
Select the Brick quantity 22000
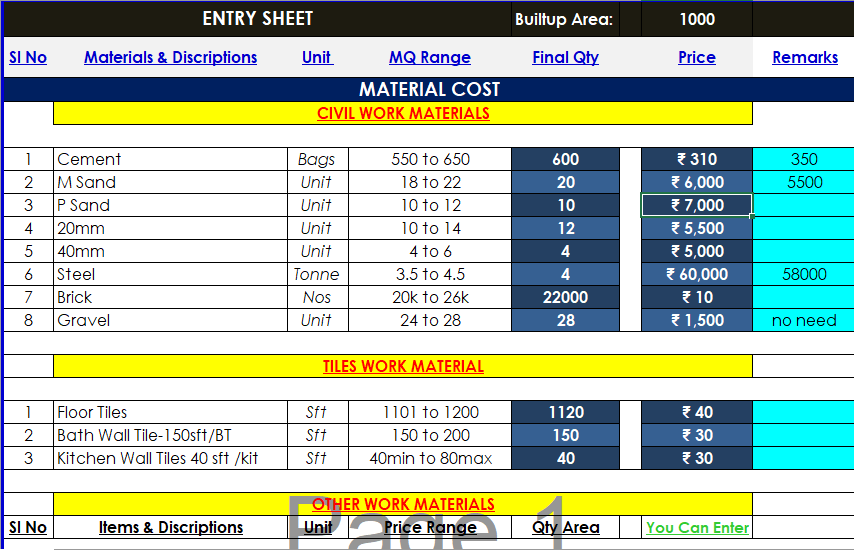click(565, 297)
